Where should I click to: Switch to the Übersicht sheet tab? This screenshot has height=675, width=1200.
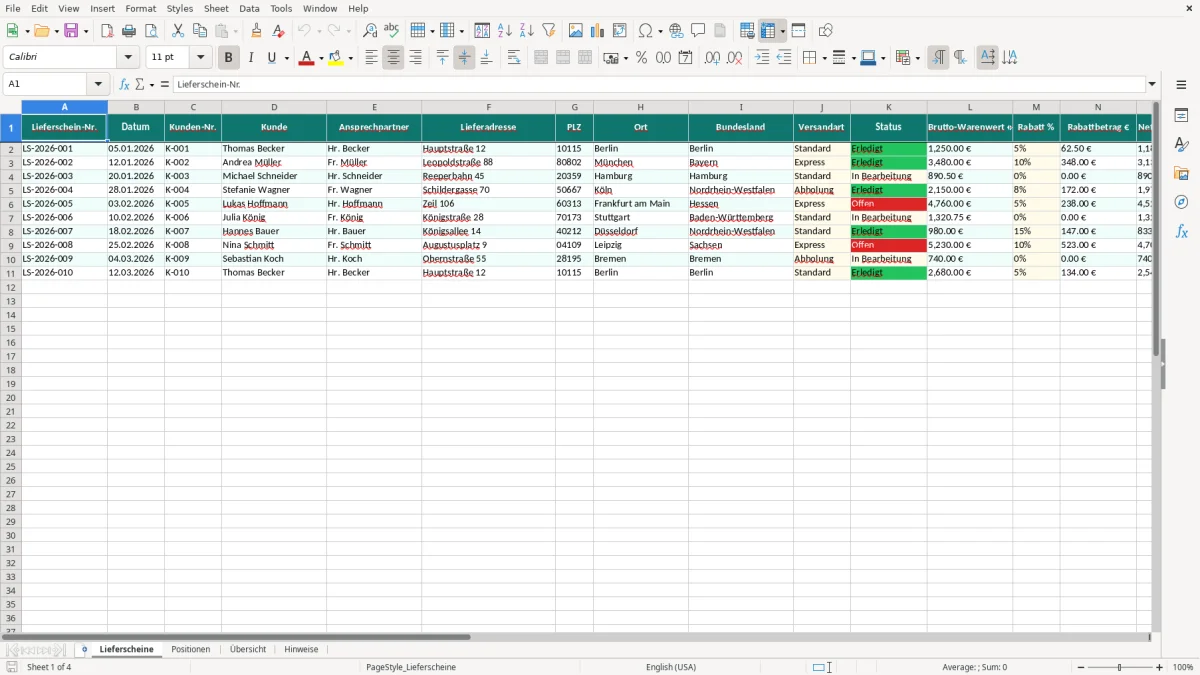(248, 650)
